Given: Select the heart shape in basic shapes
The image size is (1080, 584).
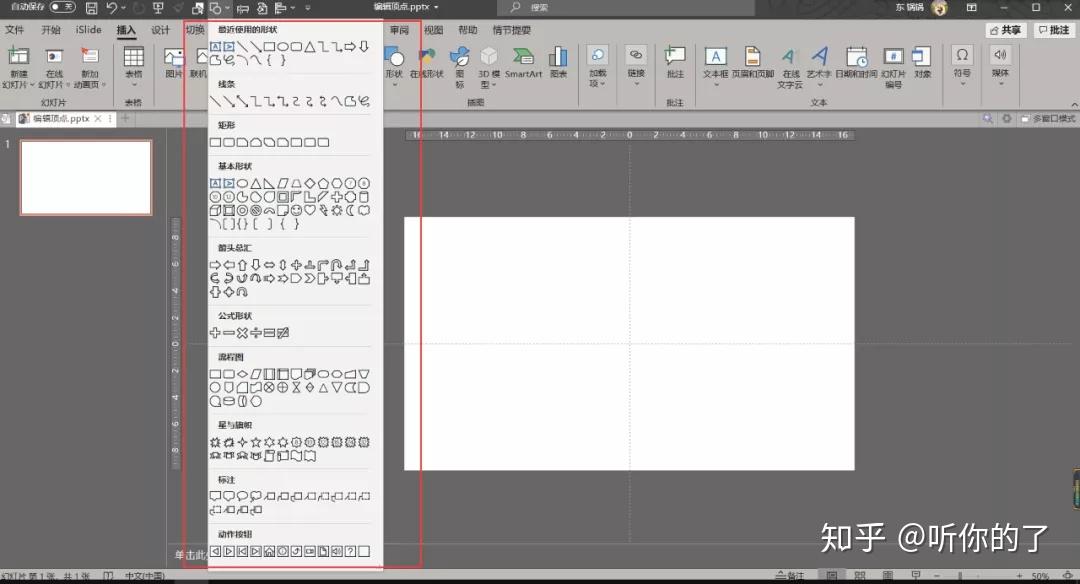Looking at the screenshot, I should click(310, 210).
